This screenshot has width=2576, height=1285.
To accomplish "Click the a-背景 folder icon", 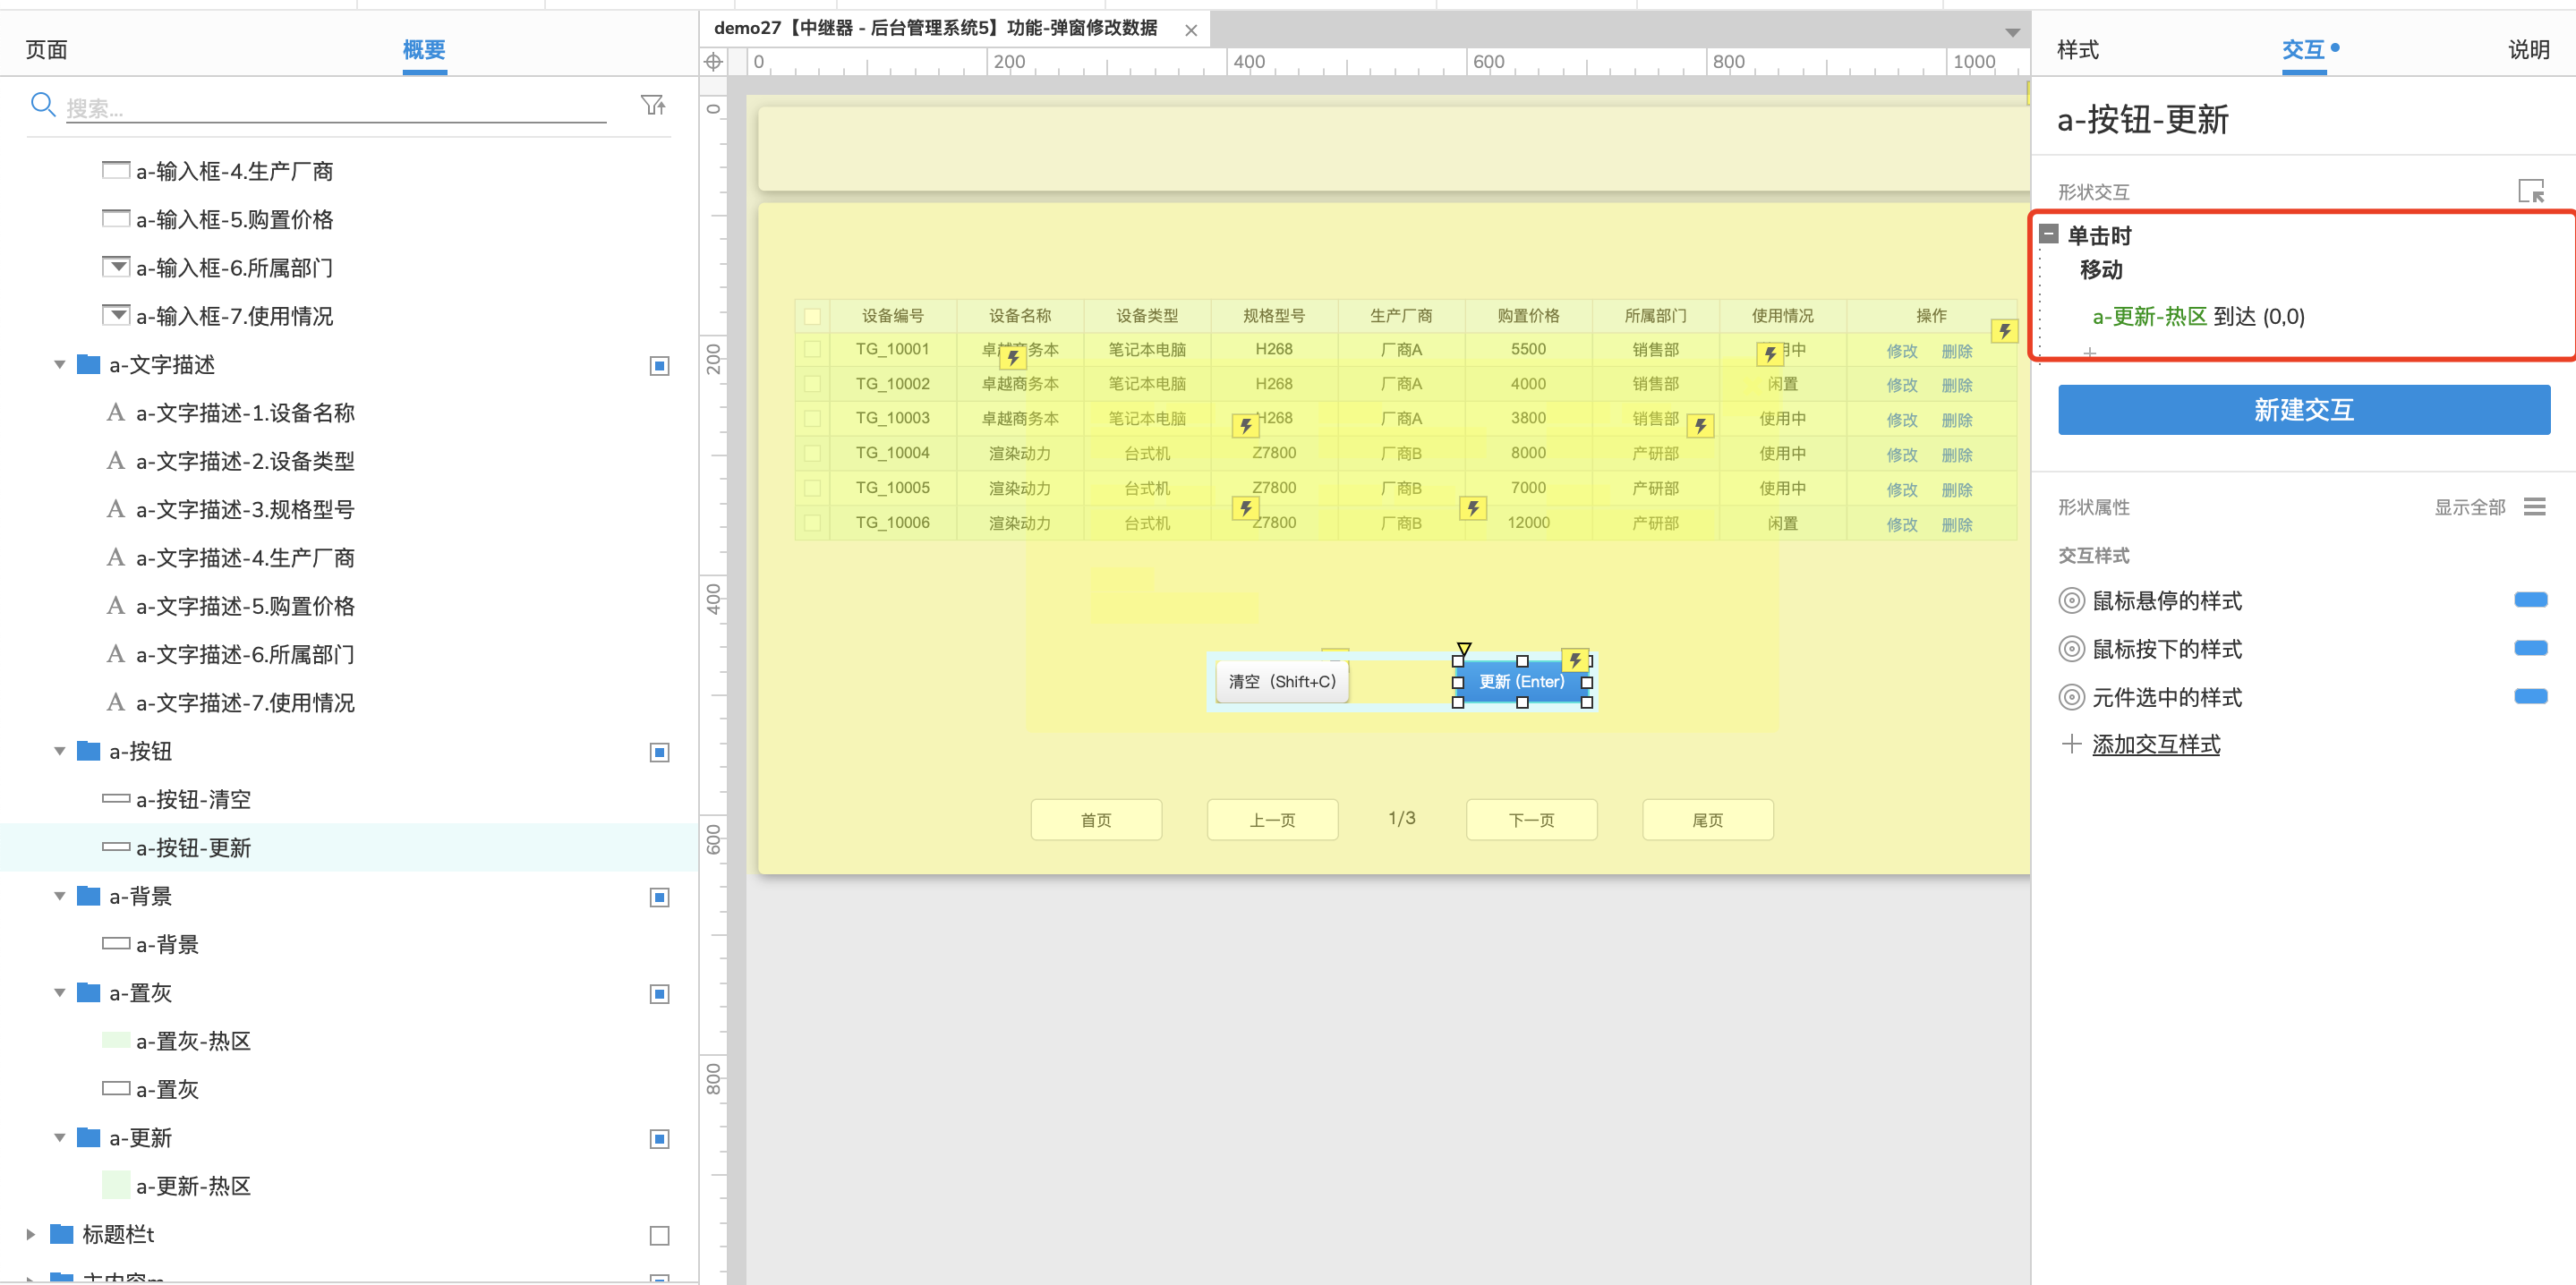I will 88,896.
